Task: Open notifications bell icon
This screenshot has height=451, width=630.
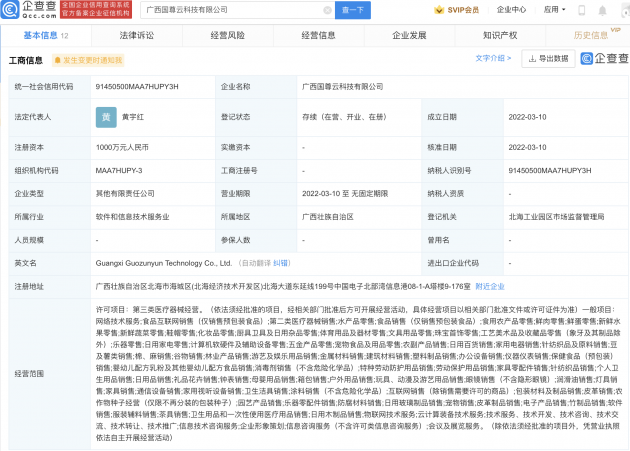Action: (602, 10)
